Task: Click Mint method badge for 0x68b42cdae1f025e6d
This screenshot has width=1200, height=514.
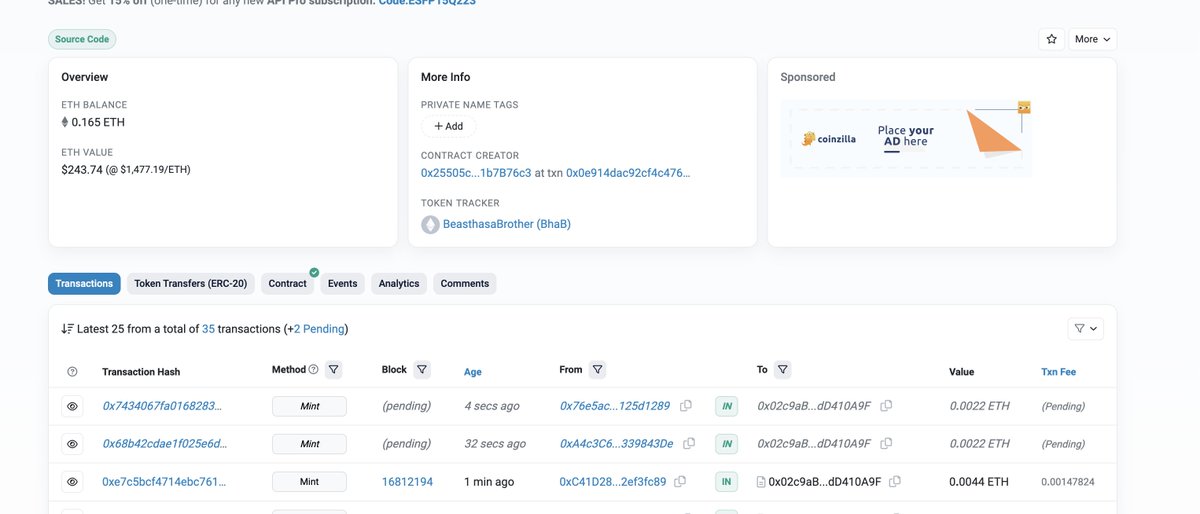Action: [x=309, y=444]
